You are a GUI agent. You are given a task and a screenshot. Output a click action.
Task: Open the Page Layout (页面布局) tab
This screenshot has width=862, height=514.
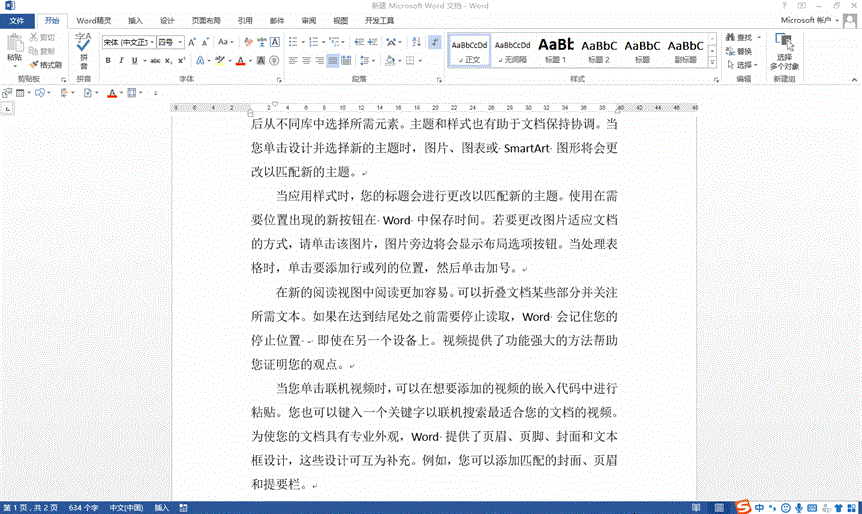pos(206,20)
